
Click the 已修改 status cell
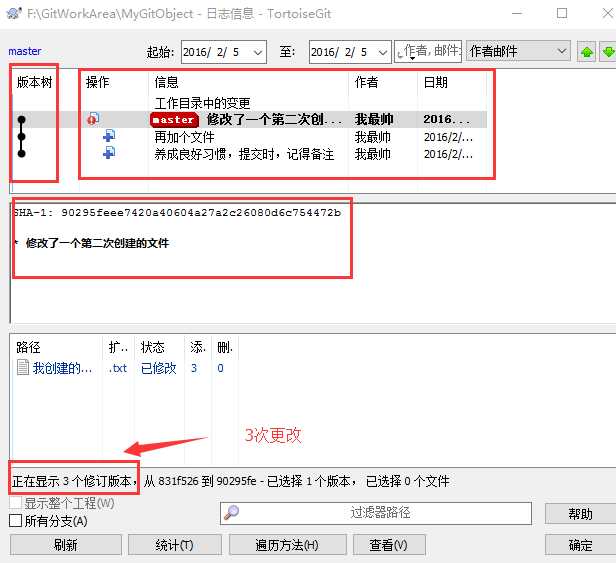coord(159,368)
